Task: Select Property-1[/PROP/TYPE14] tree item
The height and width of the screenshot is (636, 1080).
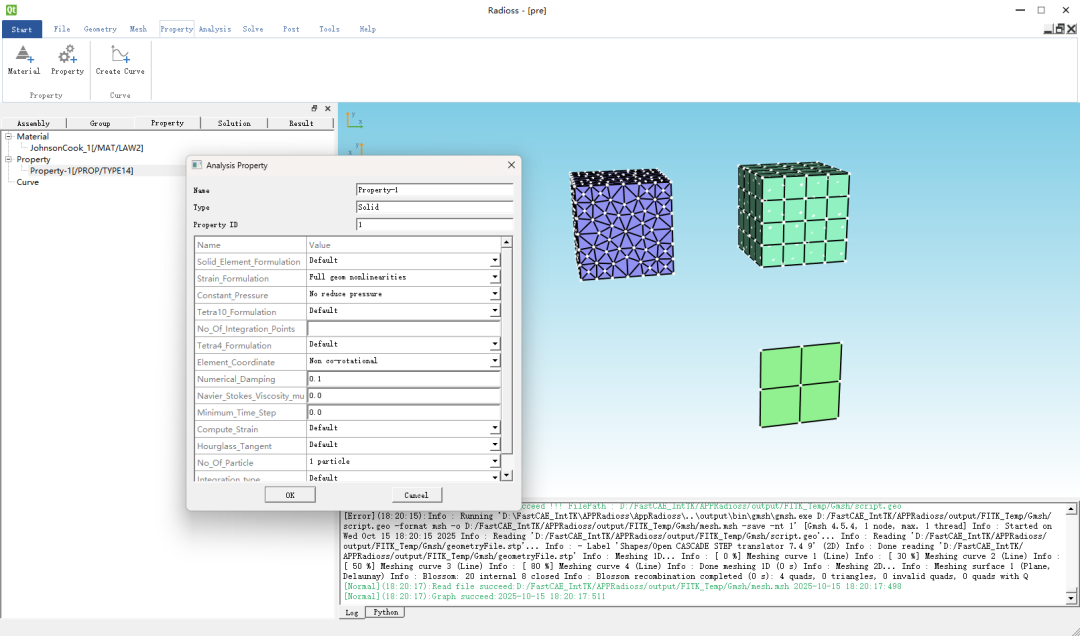Action: click(81, 170)
